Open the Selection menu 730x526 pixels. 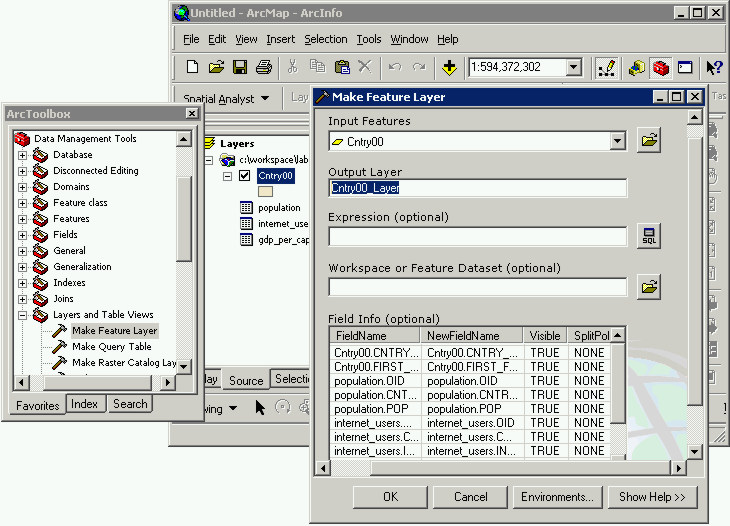pyautogui.click(x=326, y=39)
